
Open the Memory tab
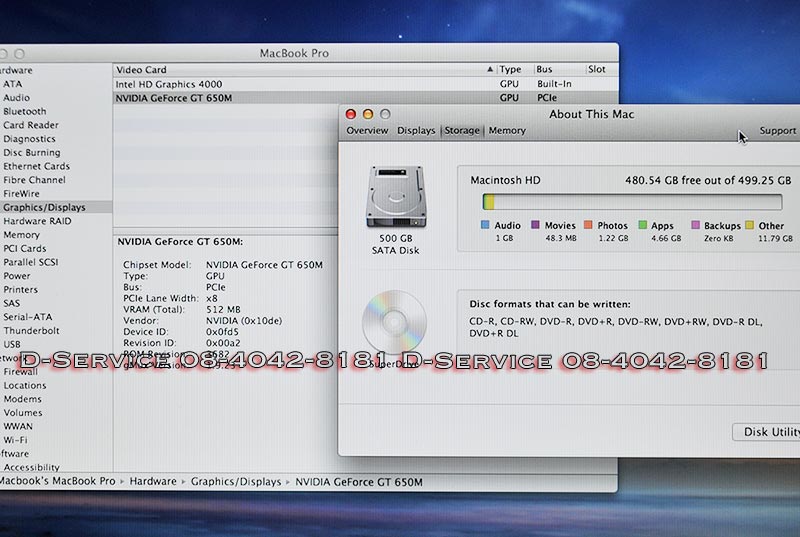click(507, 131)
